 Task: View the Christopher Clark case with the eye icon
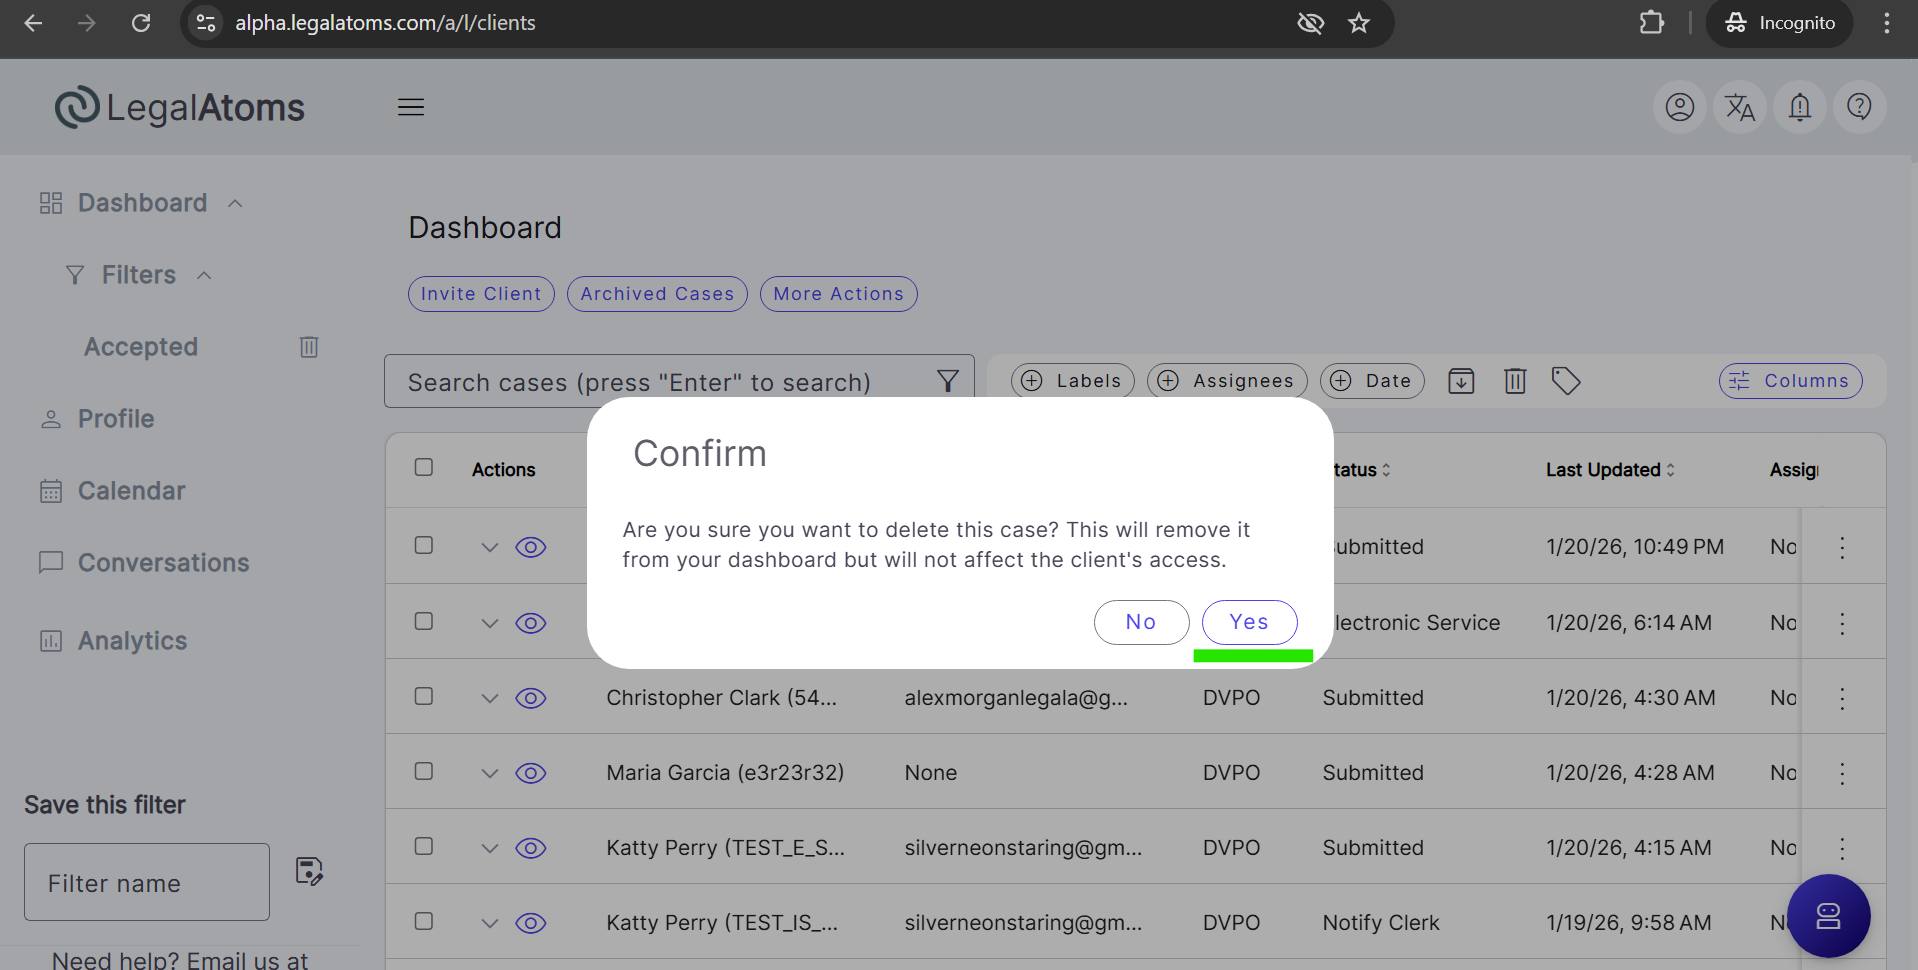point(530,698)
